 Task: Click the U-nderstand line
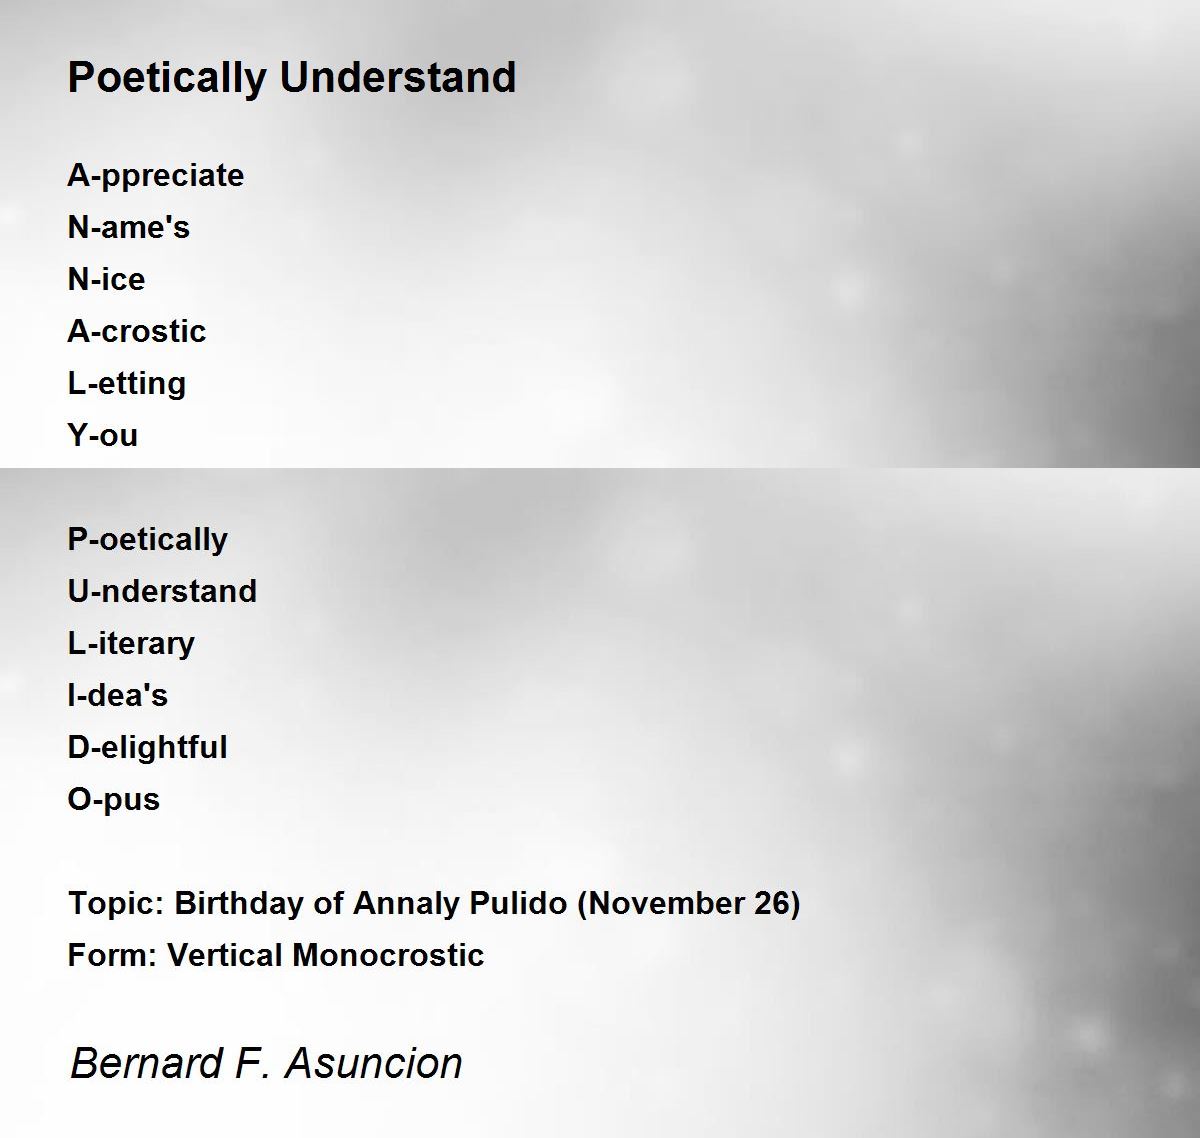coord(162,591)
